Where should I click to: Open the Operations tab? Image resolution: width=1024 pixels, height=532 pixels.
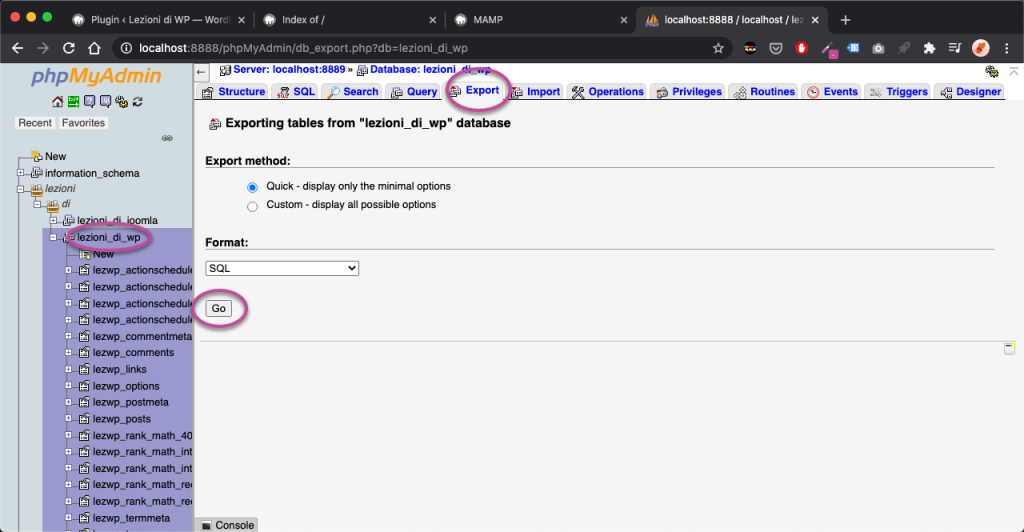(x=607, y=92)
